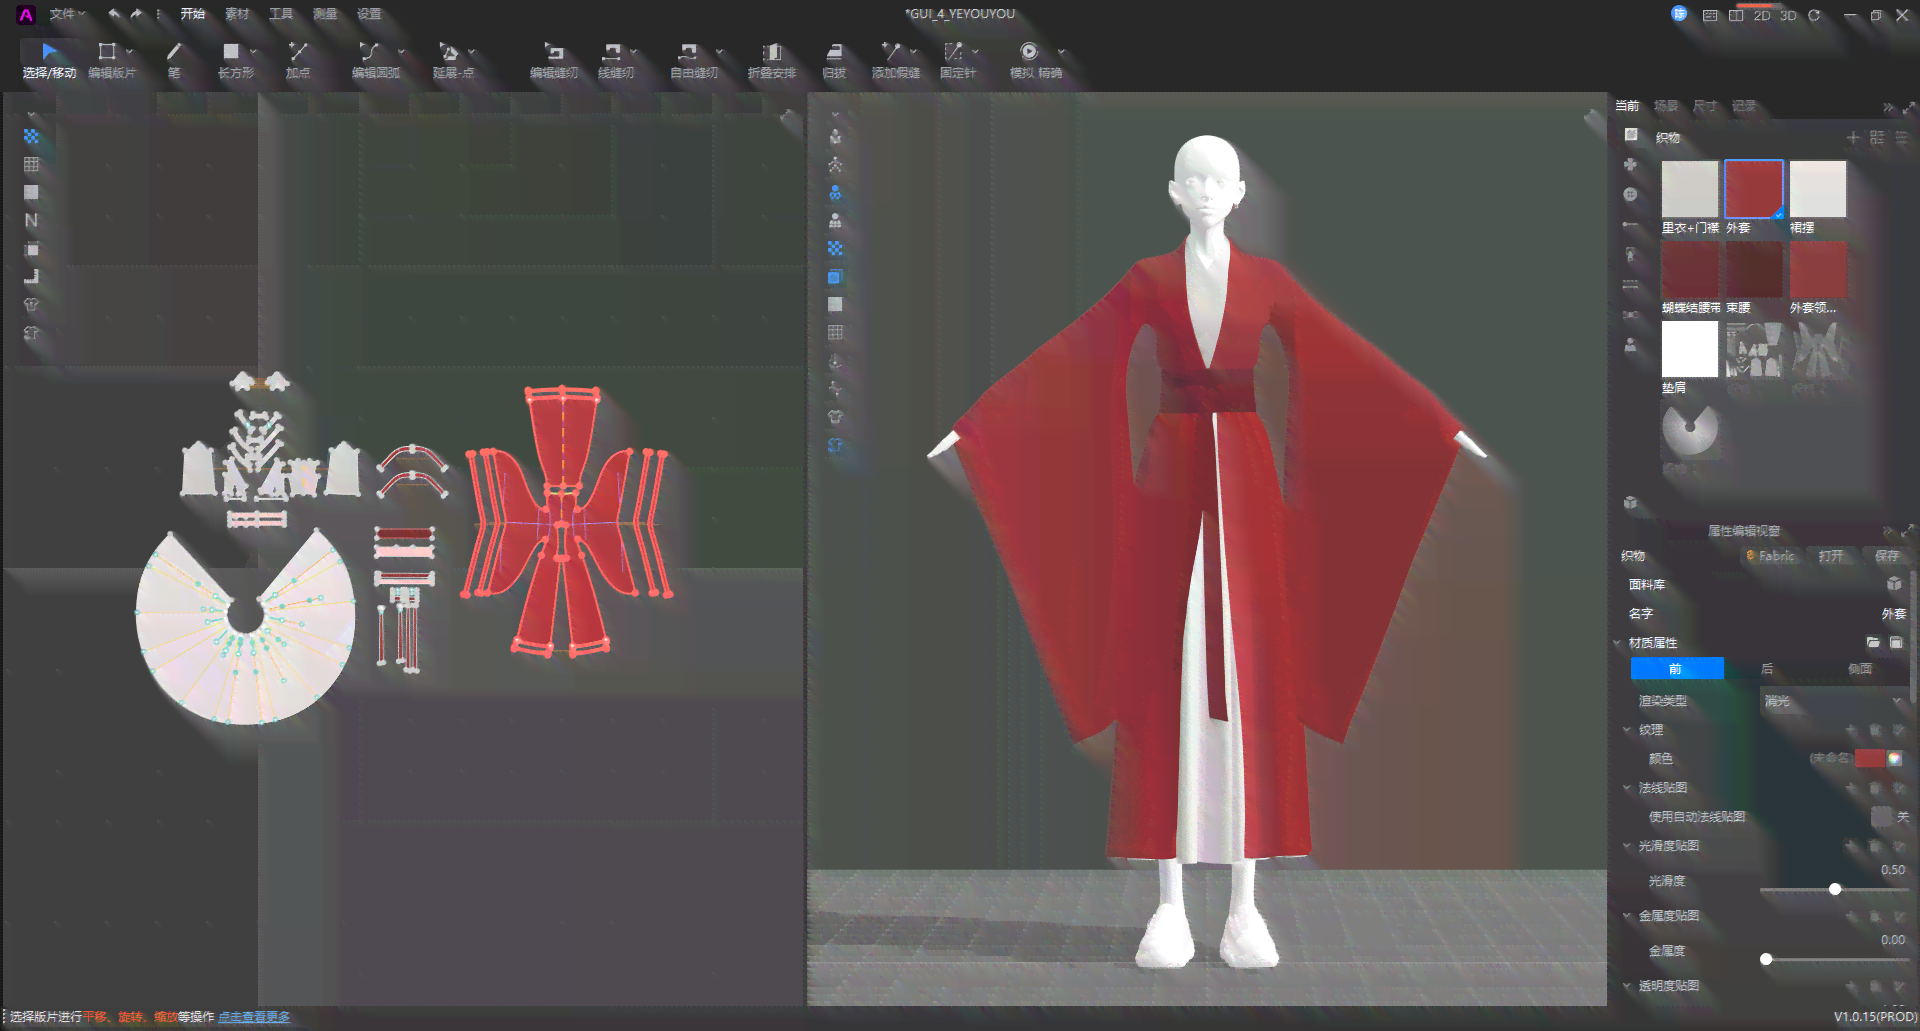
Task: Click the button icon in fabric sidebar
Action: click(x=1630, y=194)
